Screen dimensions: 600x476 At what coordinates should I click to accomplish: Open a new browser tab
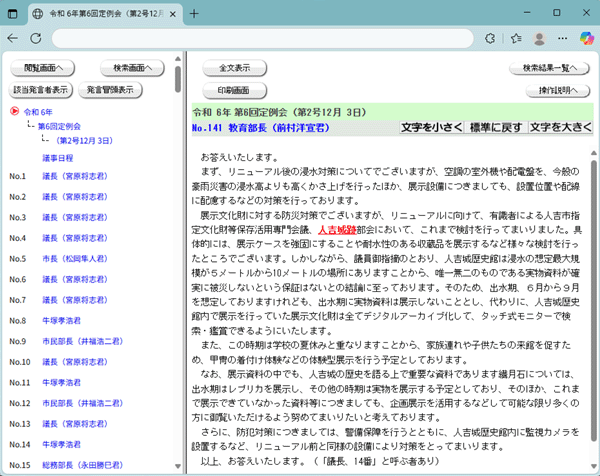coord(194,14)
